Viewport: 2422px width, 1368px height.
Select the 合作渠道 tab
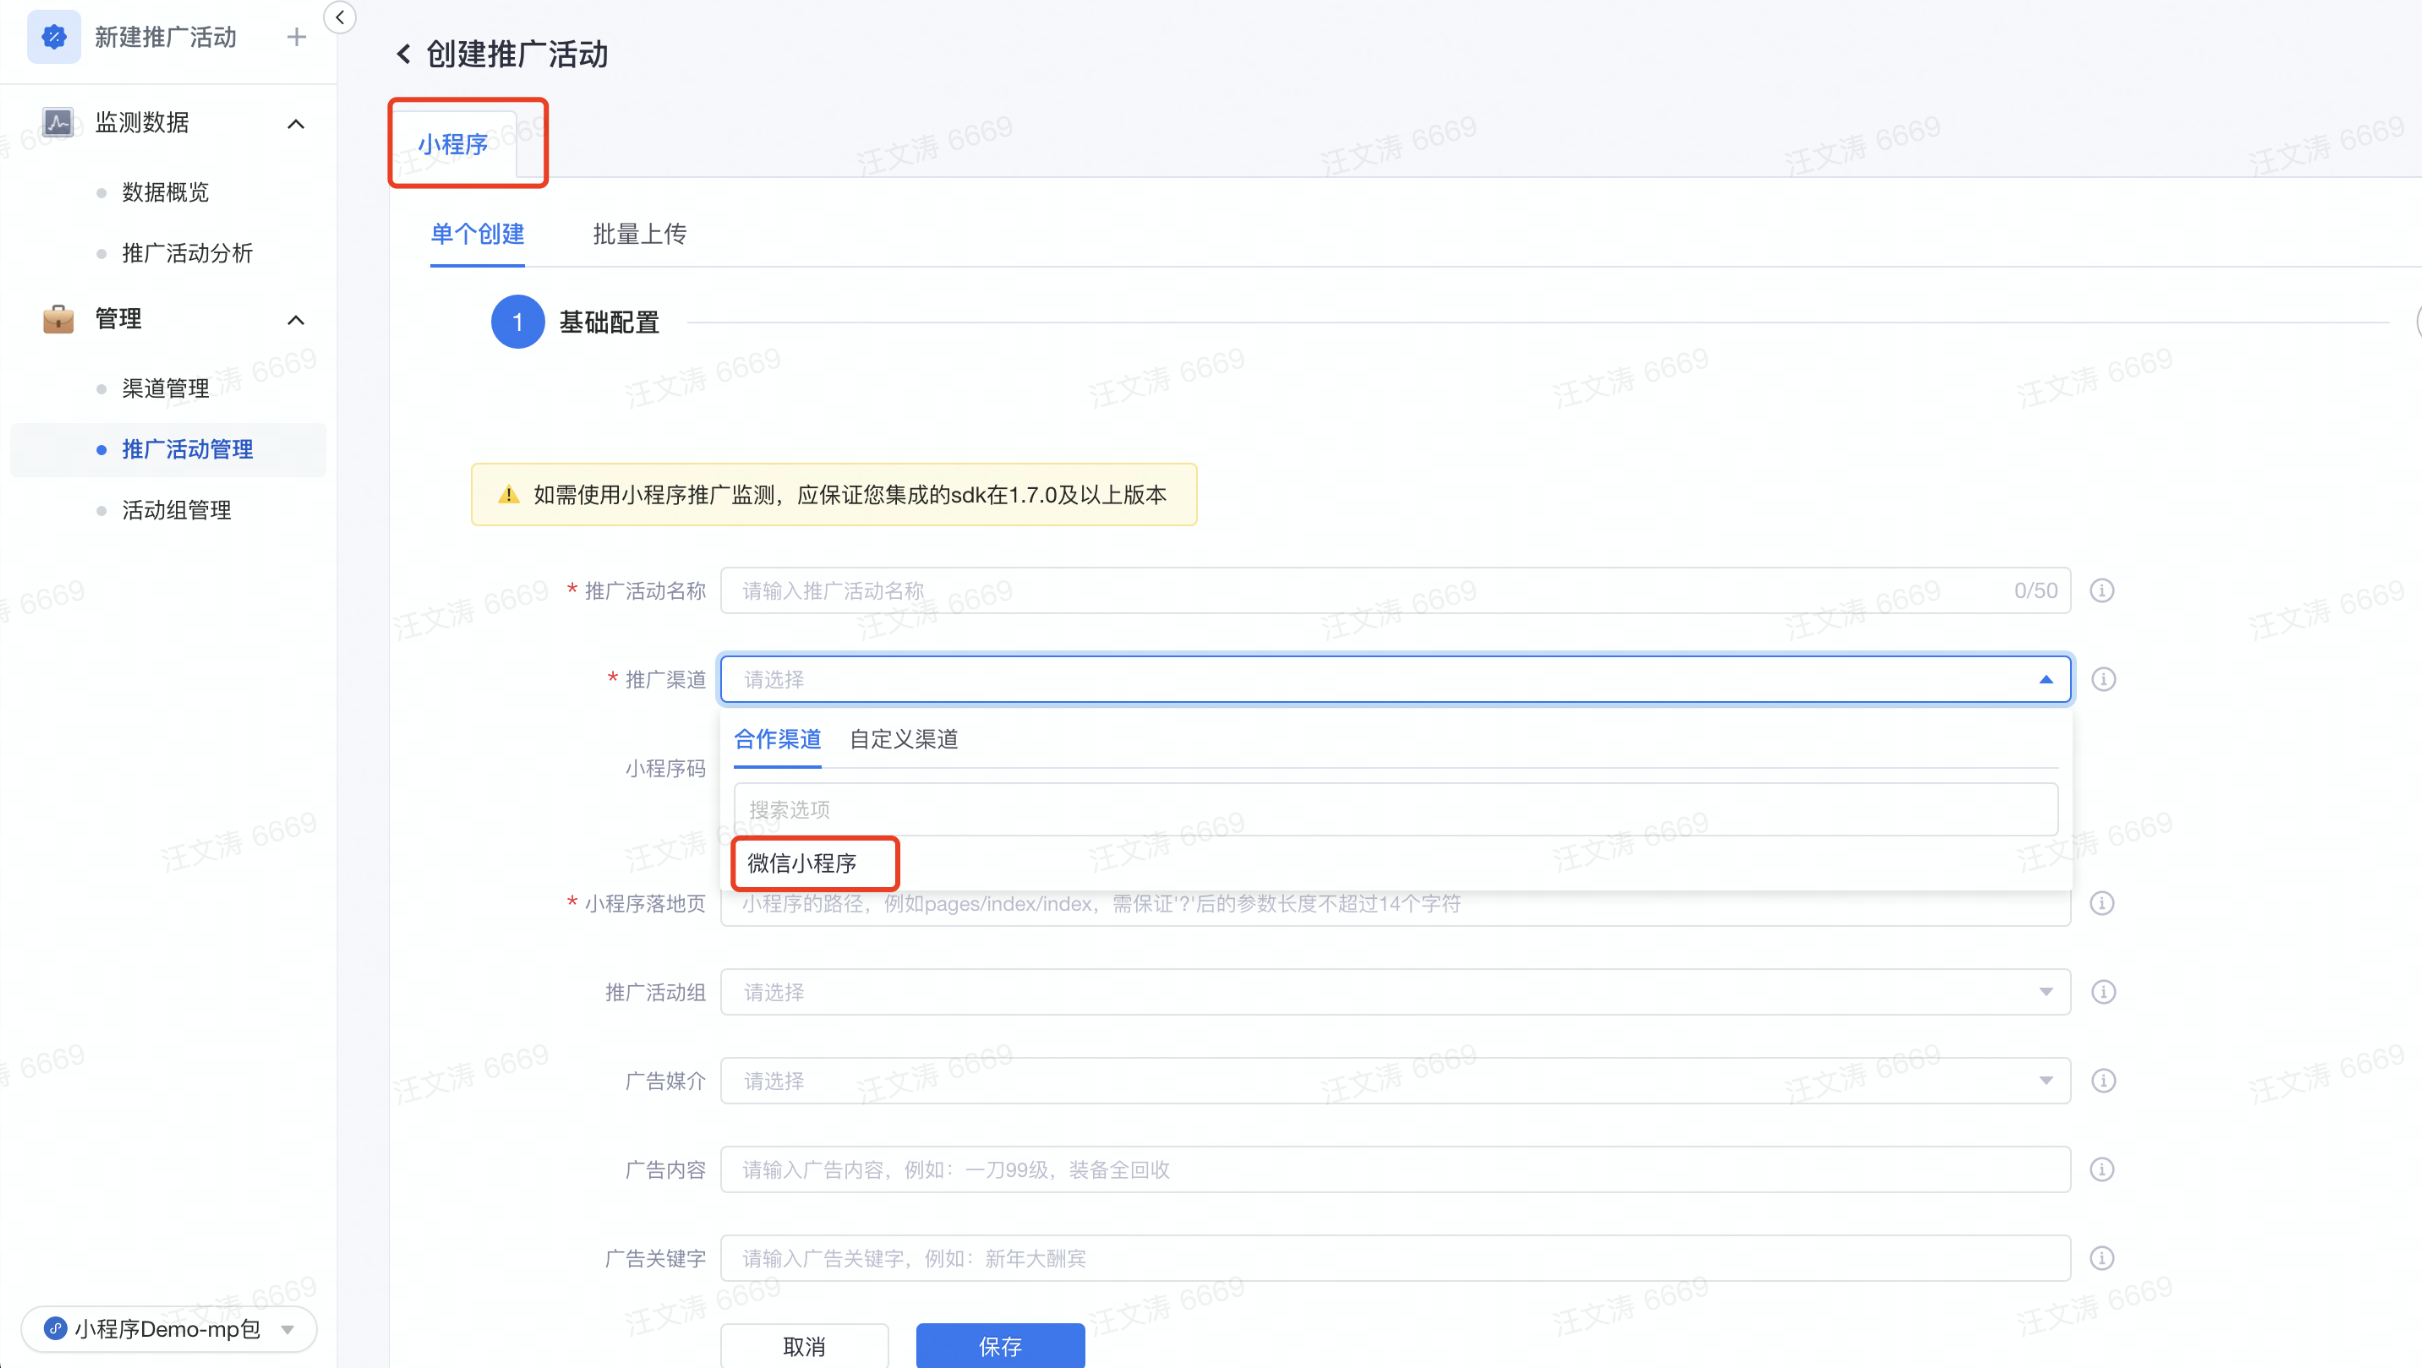coord(777,739)
